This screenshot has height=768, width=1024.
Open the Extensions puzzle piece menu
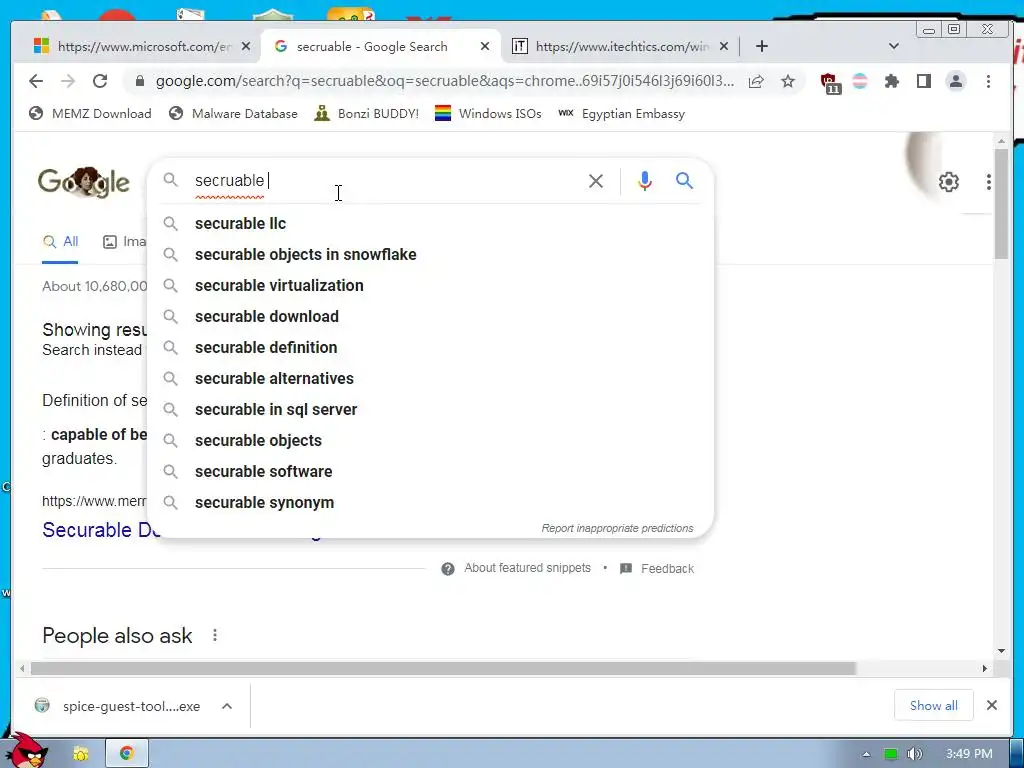[x=891, y=81]
